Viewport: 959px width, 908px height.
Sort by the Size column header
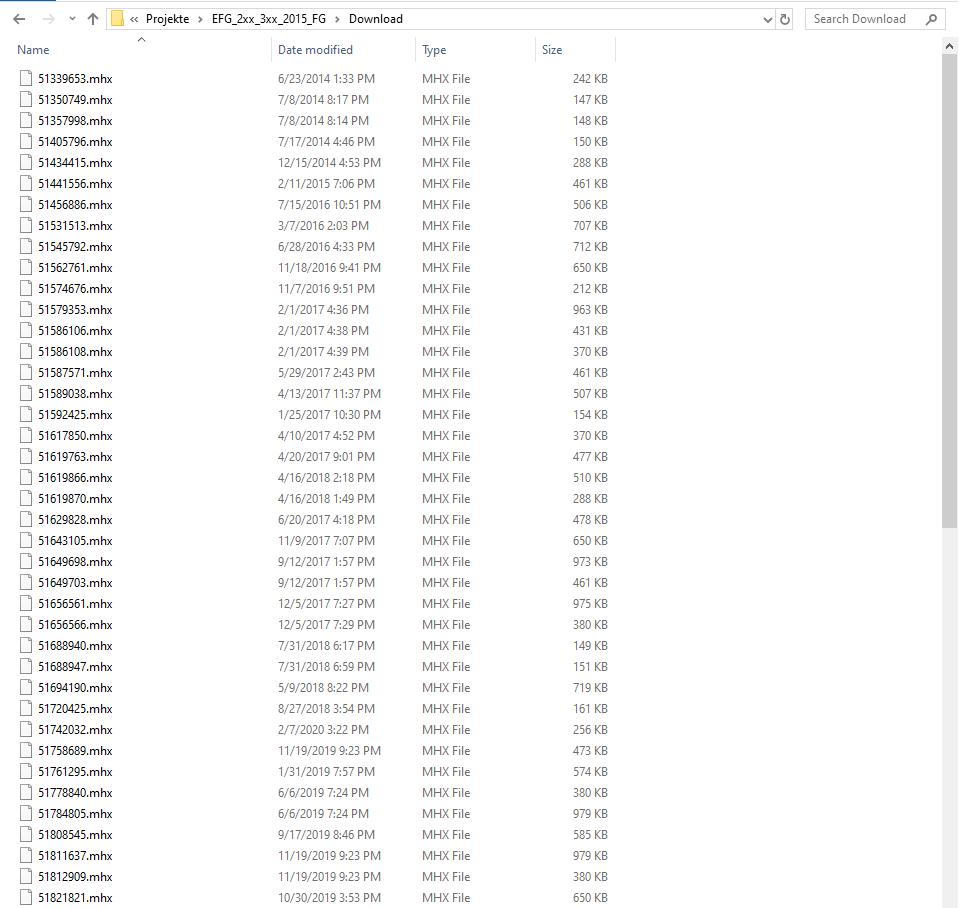(552, 50)
